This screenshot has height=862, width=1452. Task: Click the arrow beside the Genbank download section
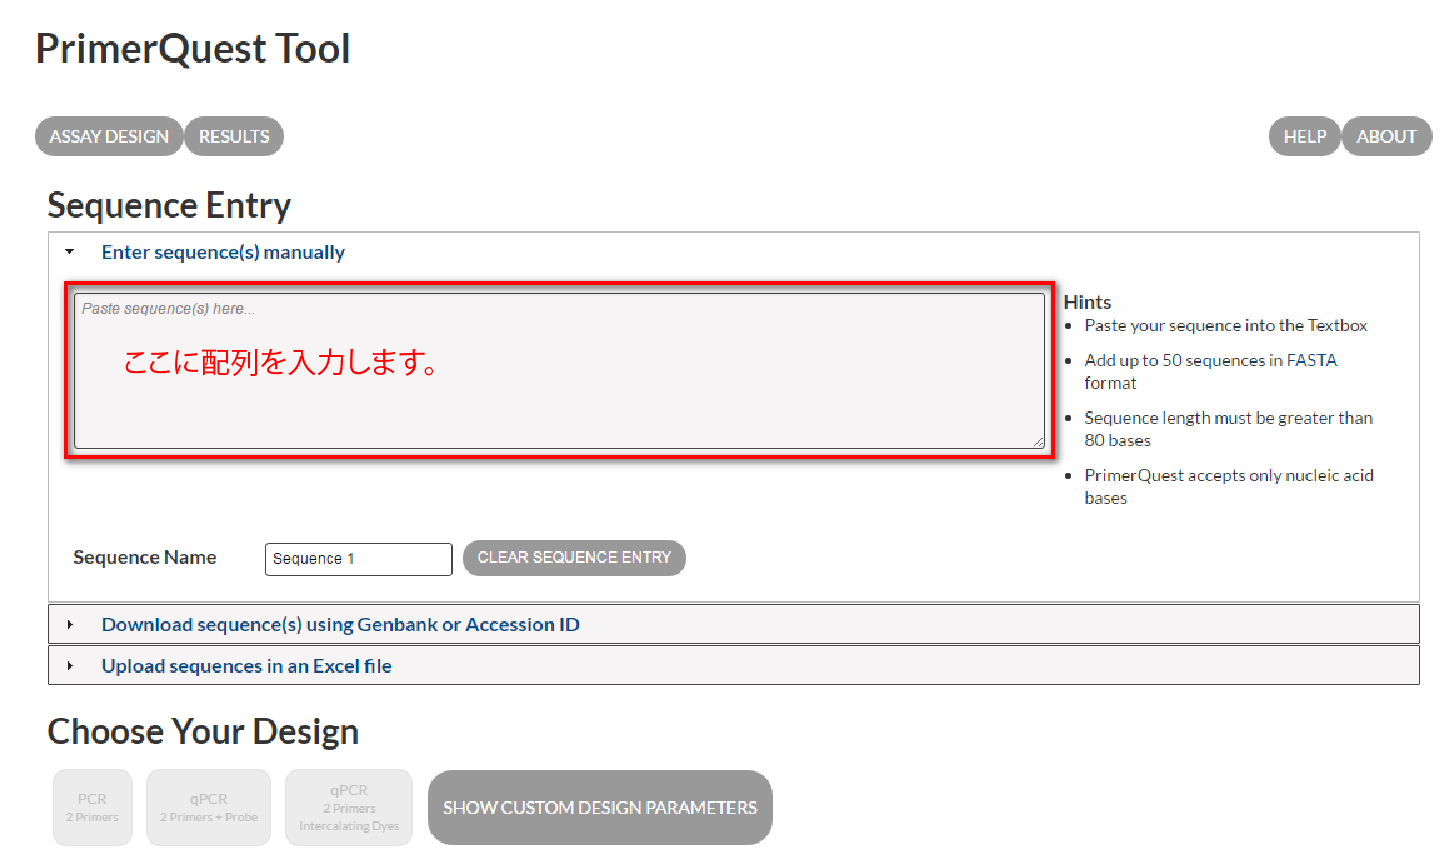70,625
